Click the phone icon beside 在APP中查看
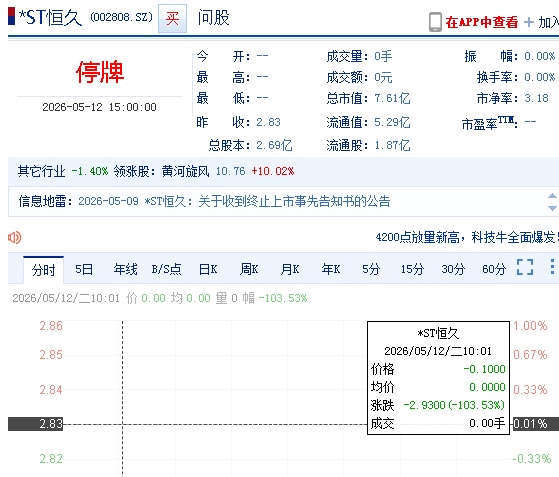Screen dimensions: 559x477 [x=435, y=22]
